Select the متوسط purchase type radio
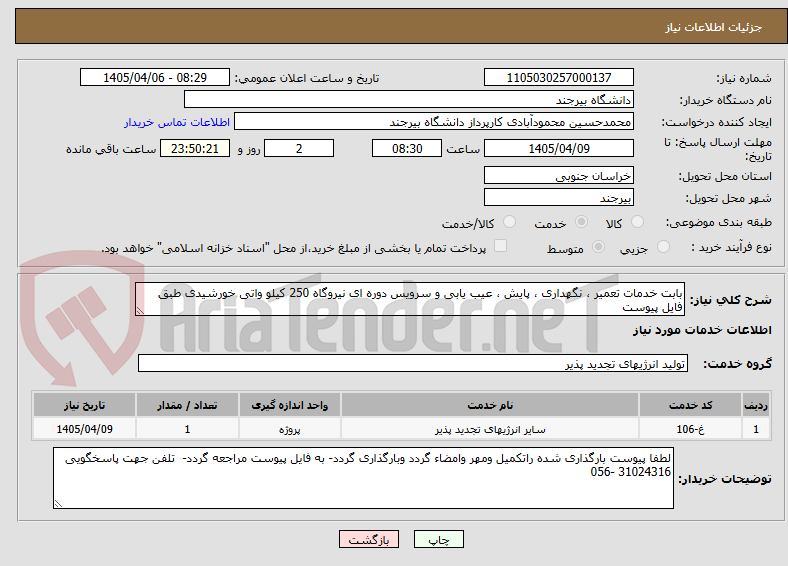Image resolution: width=788 pixels, height=566 pixels. [599, 246]
